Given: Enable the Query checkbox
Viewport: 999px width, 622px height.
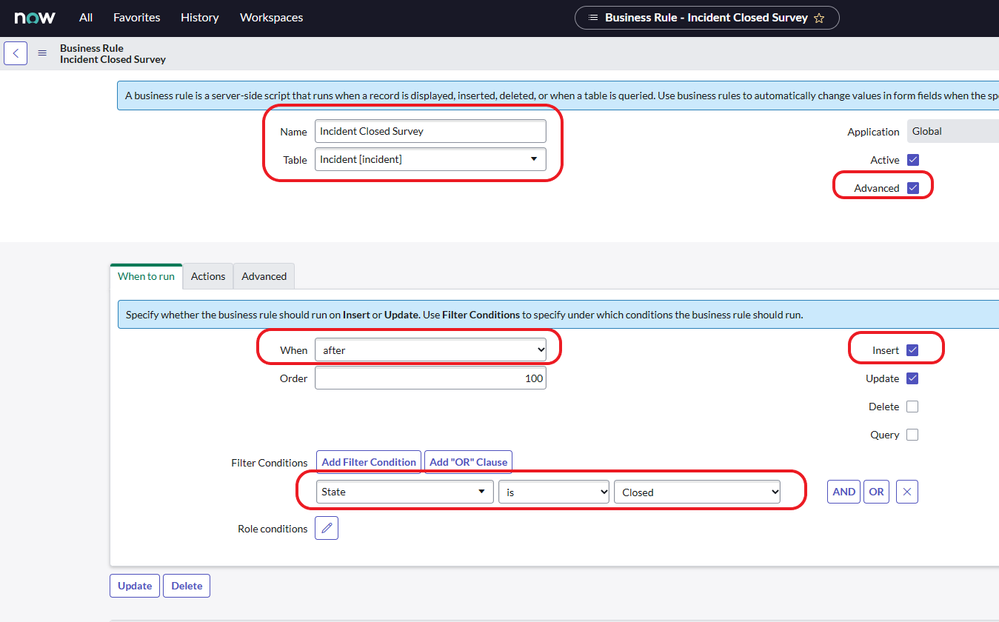Looking at the screenshot, I should (912, 435).
